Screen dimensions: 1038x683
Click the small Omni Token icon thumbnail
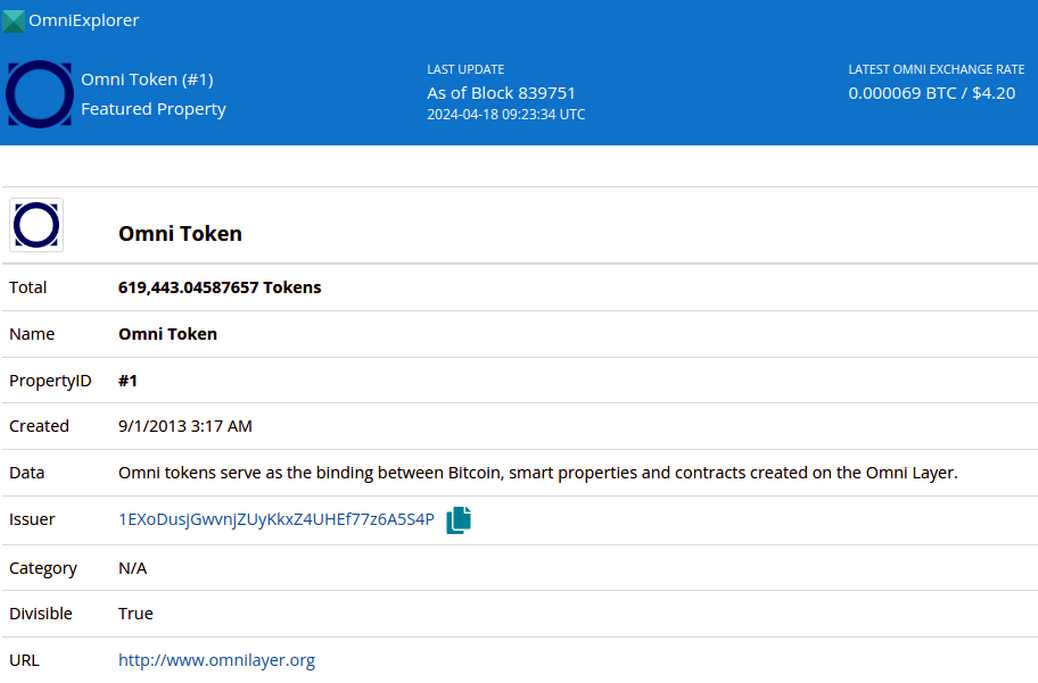point(36,225)
